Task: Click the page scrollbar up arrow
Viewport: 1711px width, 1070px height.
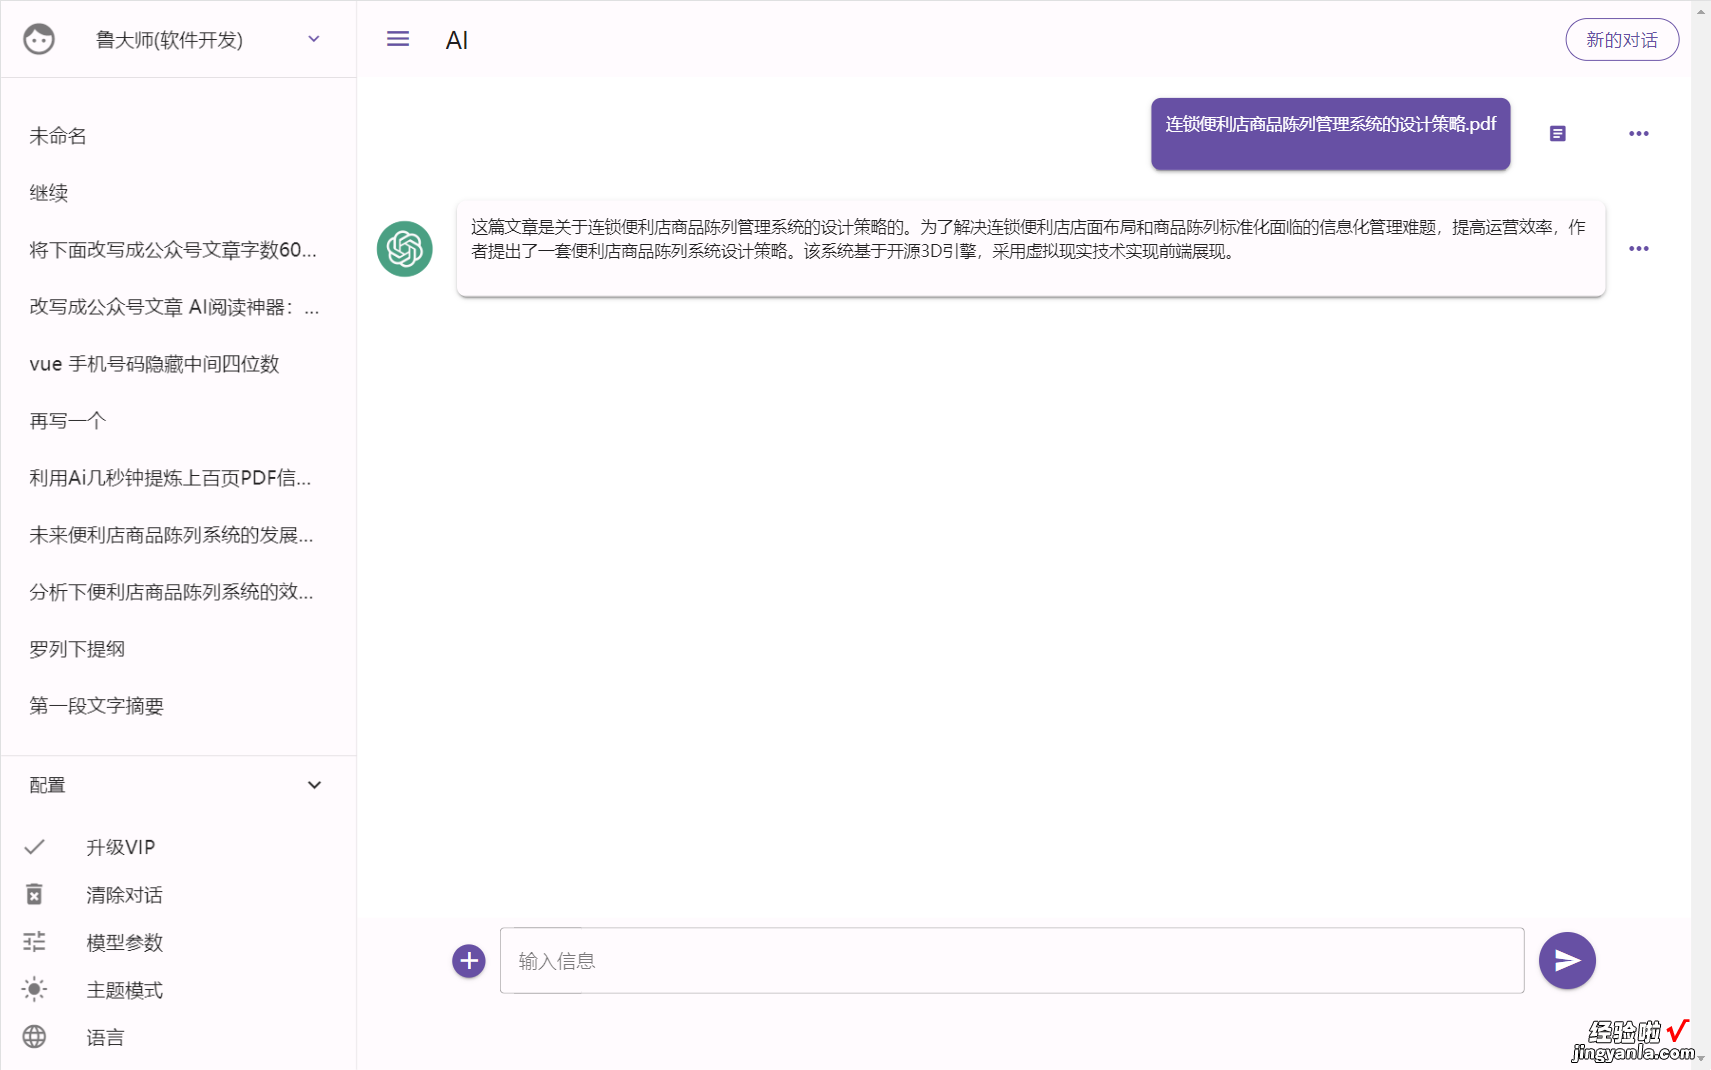Action: 1701,11
